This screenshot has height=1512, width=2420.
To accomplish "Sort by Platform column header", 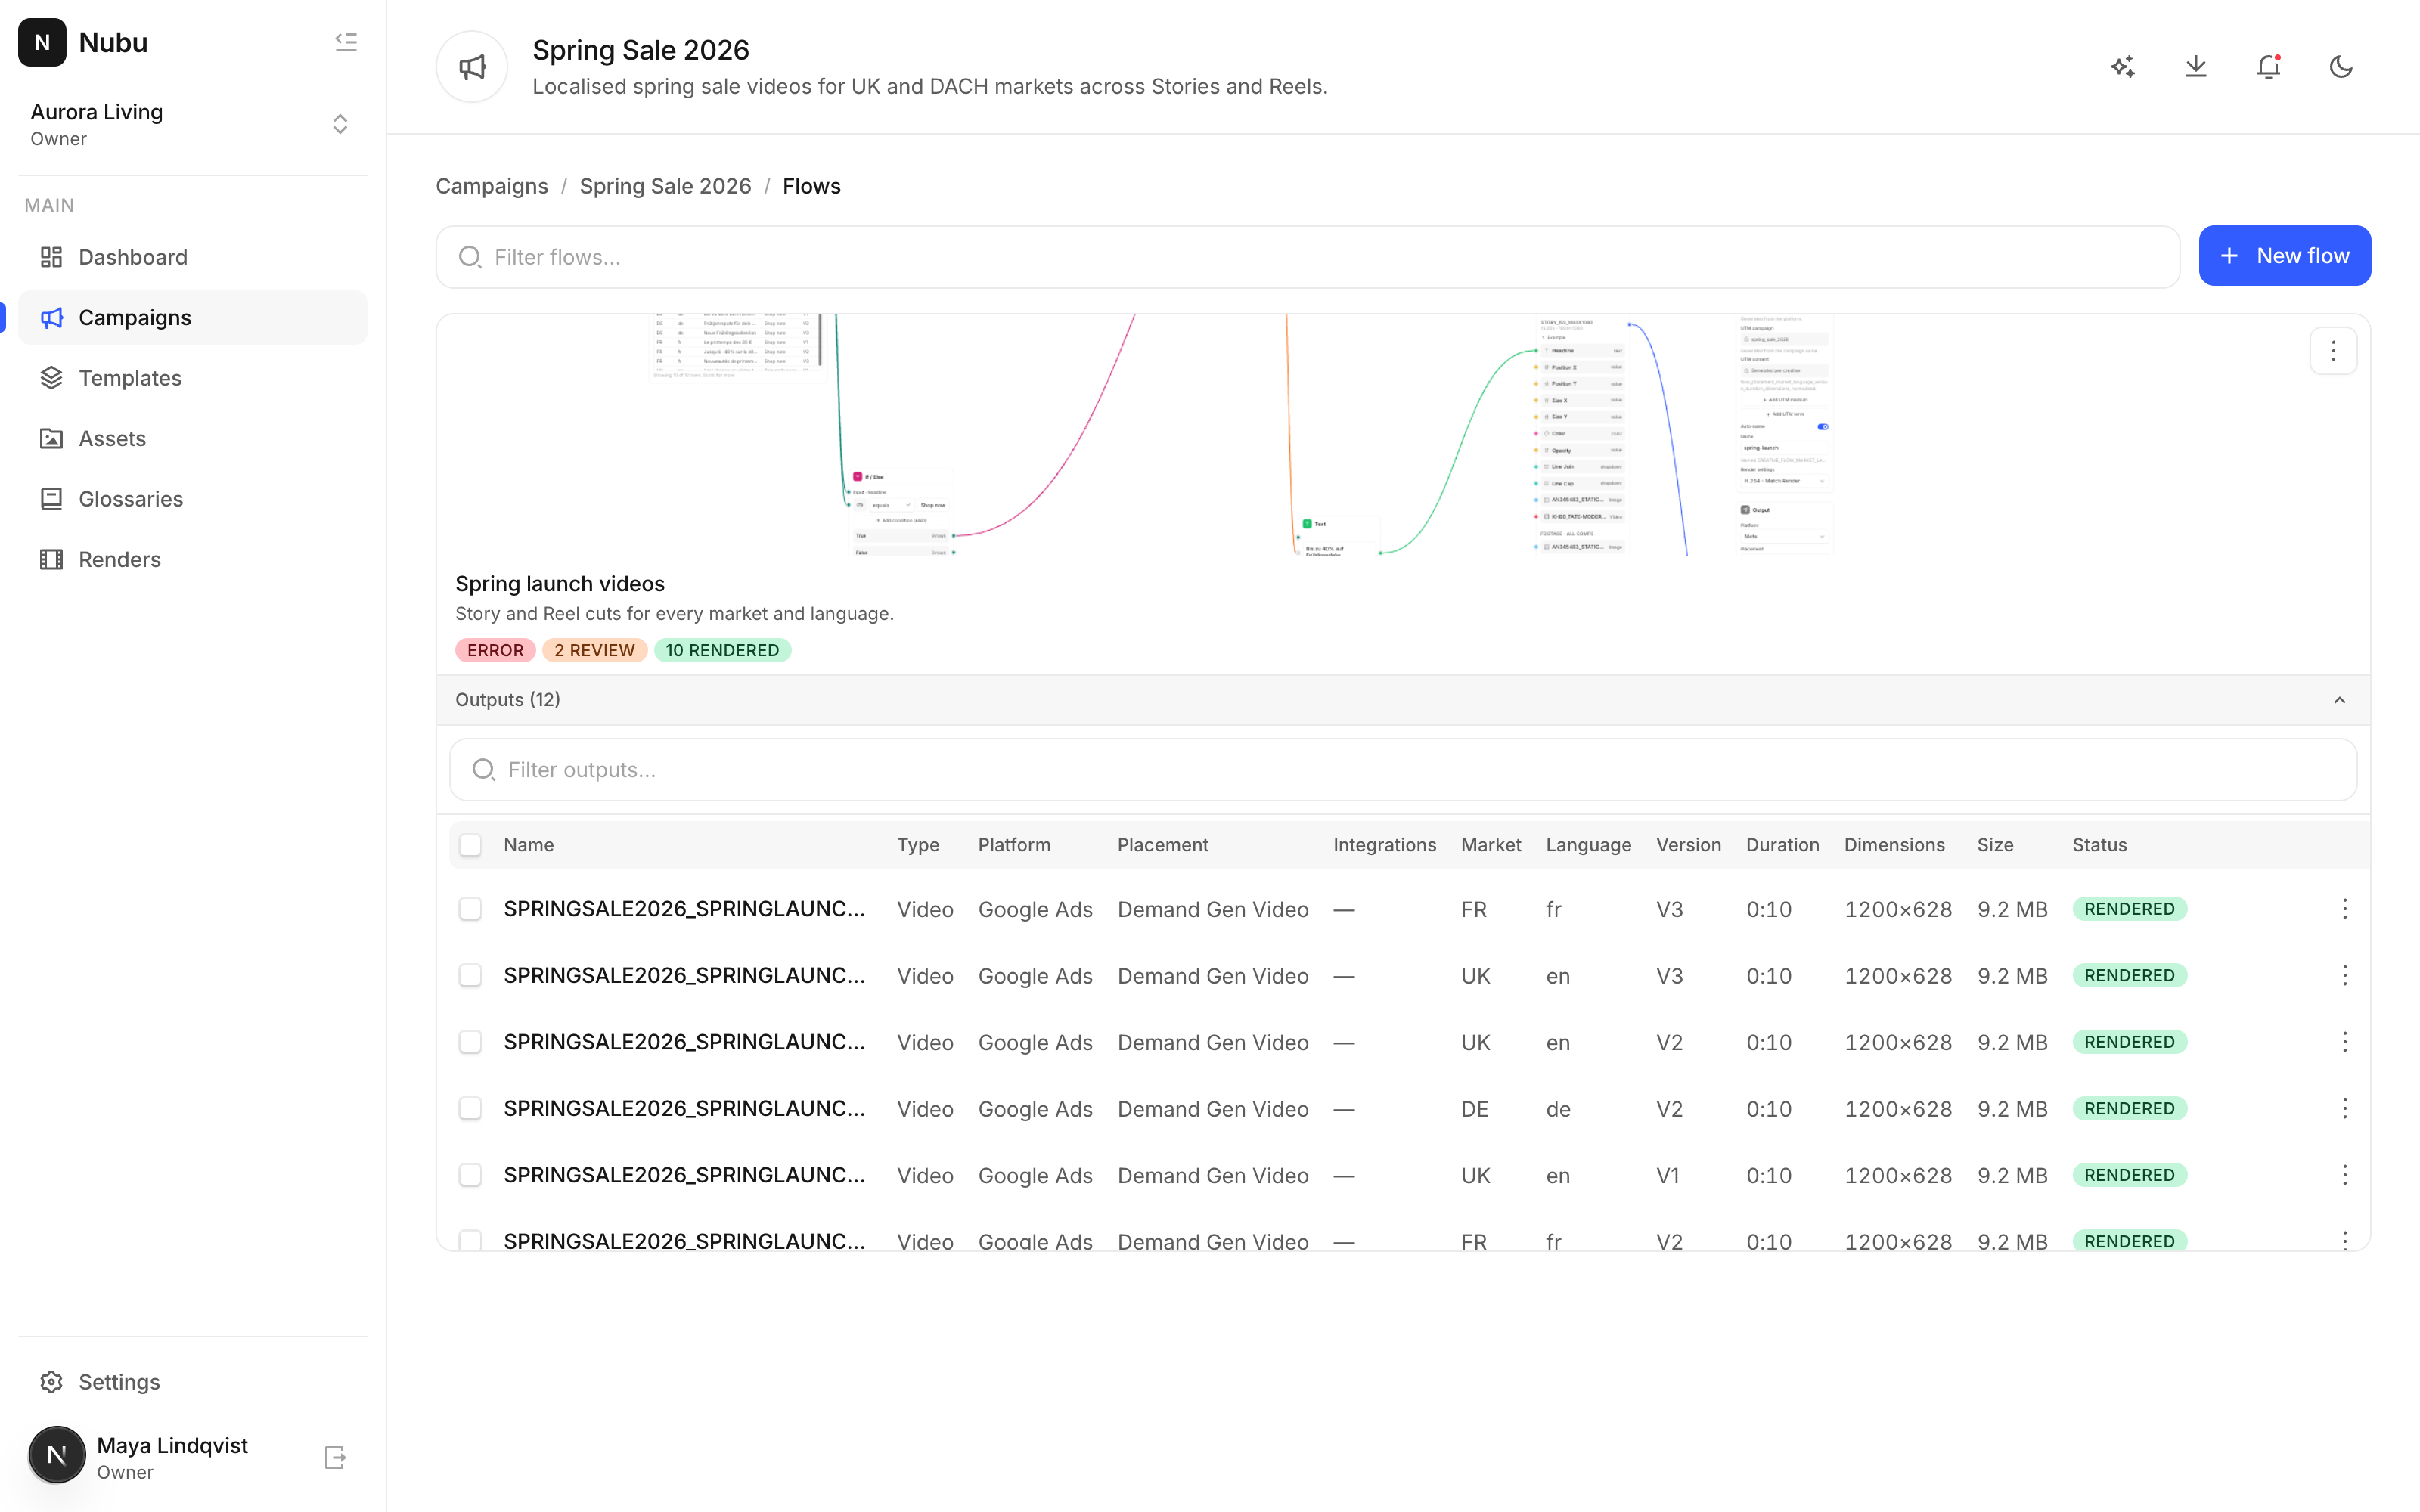I will coord(1014,845).
